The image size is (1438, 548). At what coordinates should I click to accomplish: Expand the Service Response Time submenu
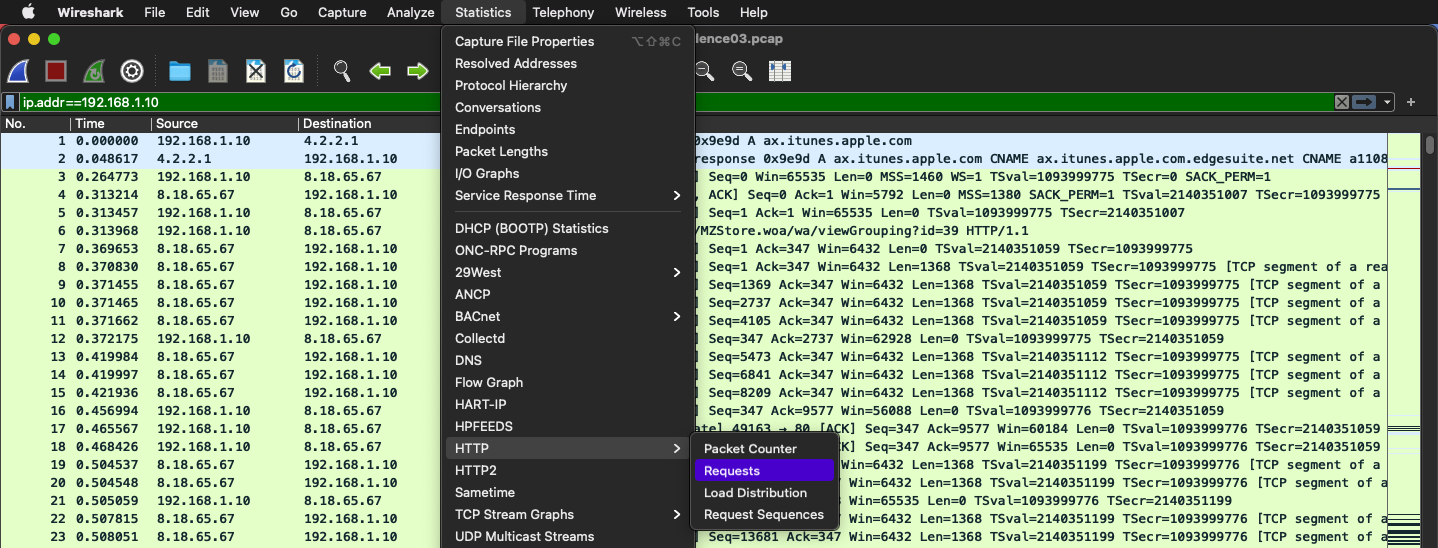(x=568, y=196)
